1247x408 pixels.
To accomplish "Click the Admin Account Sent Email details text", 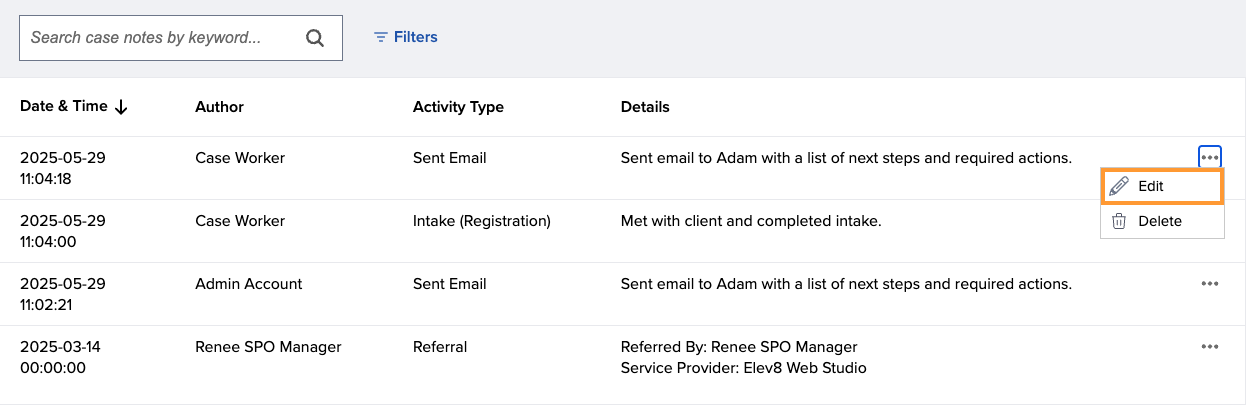I will point(846,284).
